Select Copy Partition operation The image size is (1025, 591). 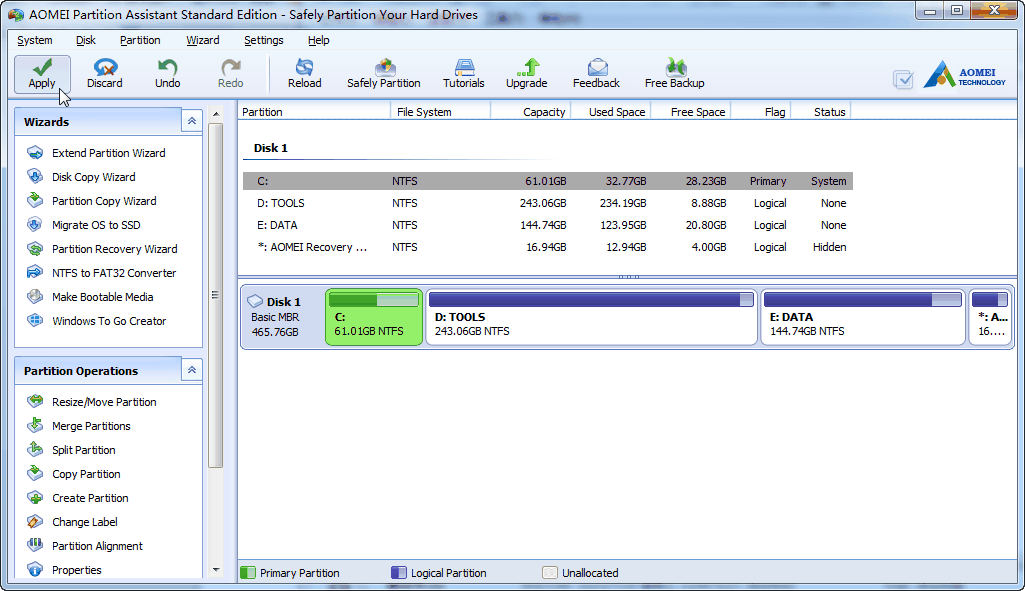coord(74,474)
